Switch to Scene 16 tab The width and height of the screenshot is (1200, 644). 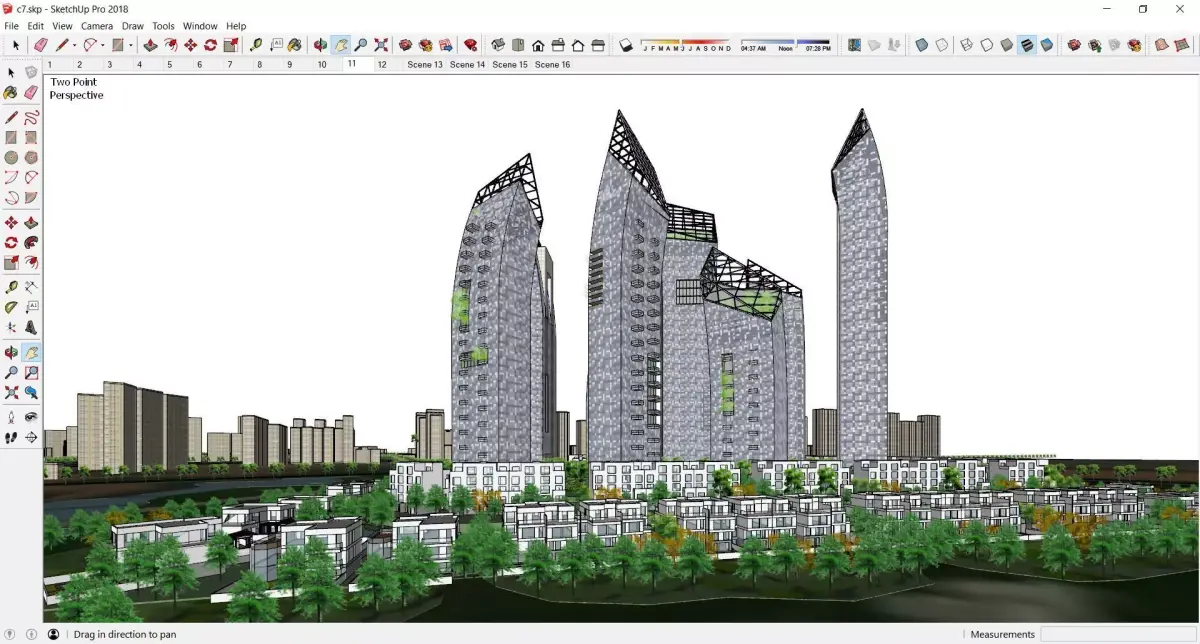click(553, 64)
